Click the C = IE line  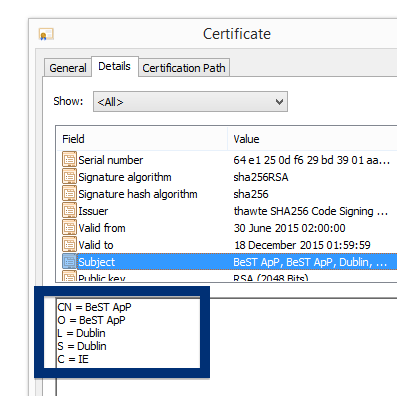tap(73, 359)
